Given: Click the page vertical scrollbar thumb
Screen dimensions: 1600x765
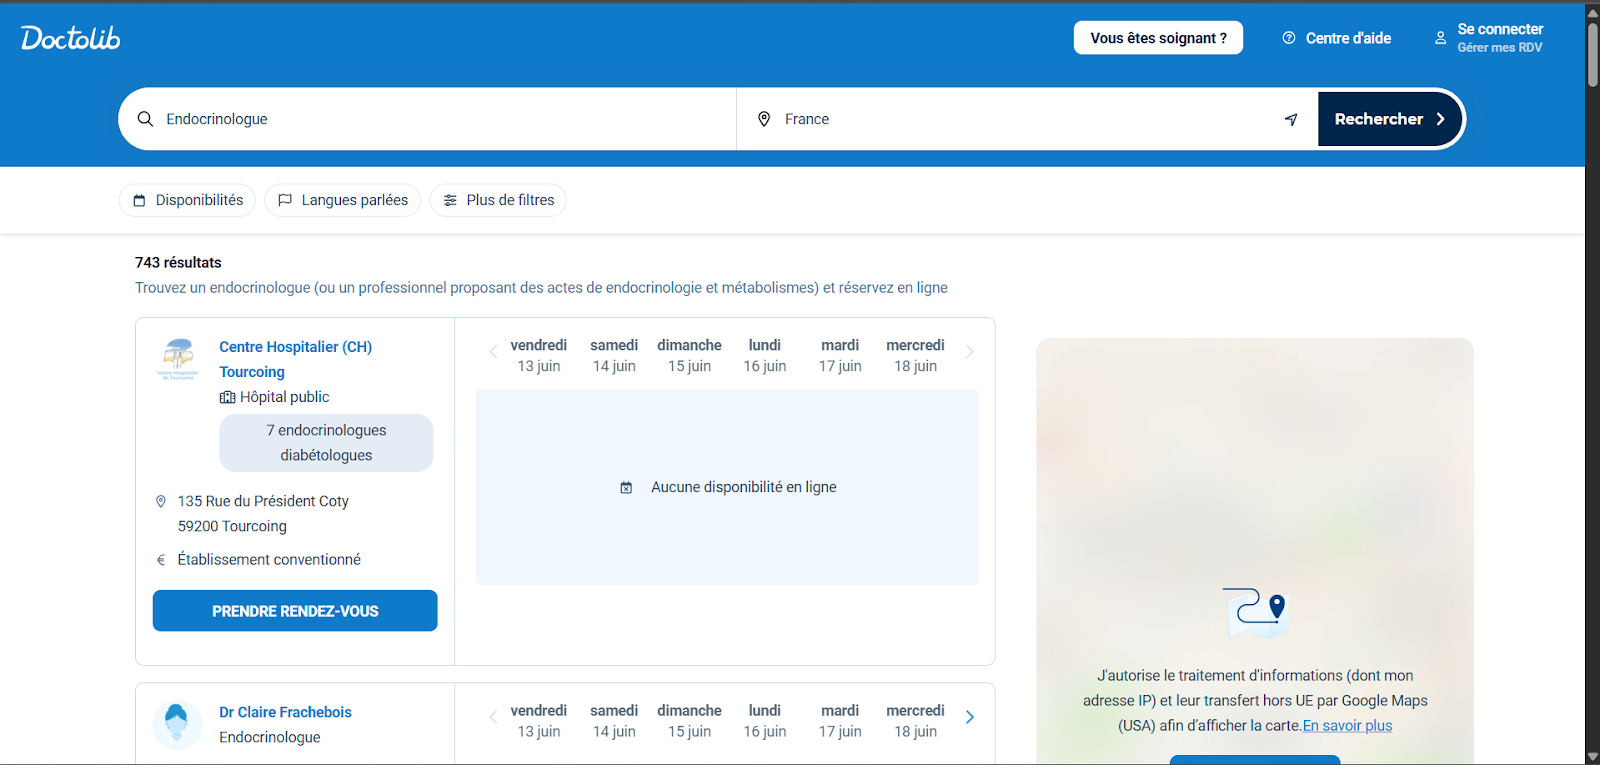Looking at the screenshot, I should pos(1592,55).
